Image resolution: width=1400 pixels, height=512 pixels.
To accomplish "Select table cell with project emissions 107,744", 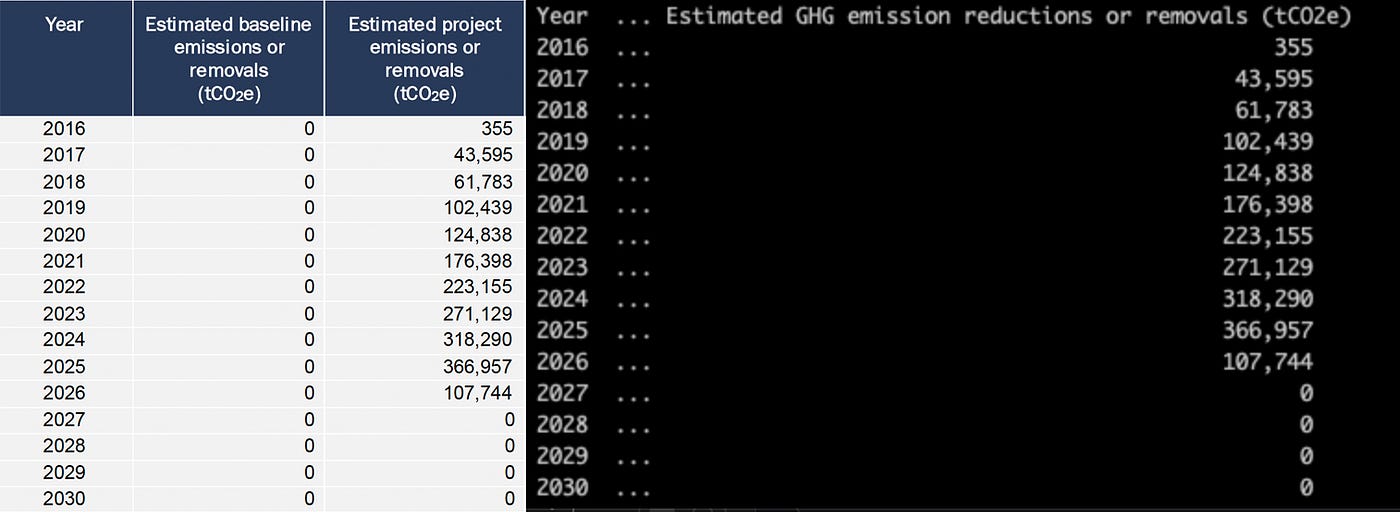I will 478,393.
